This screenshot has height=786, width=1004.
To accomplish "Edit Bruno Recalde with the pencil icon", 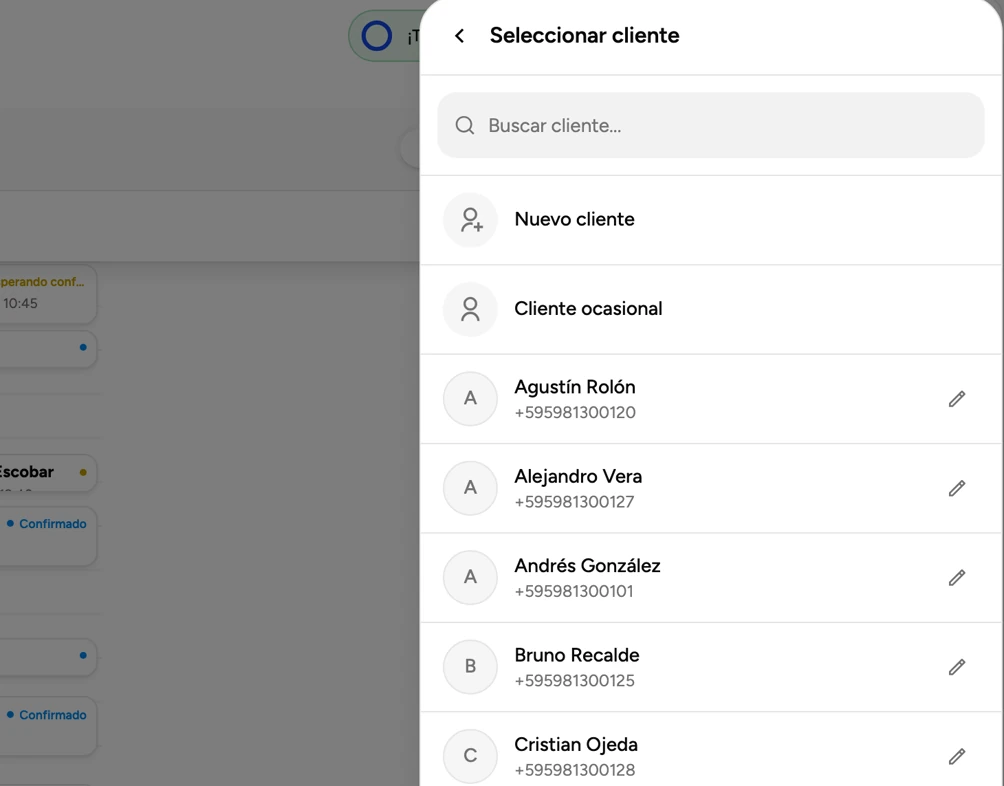I will [957, 668].
